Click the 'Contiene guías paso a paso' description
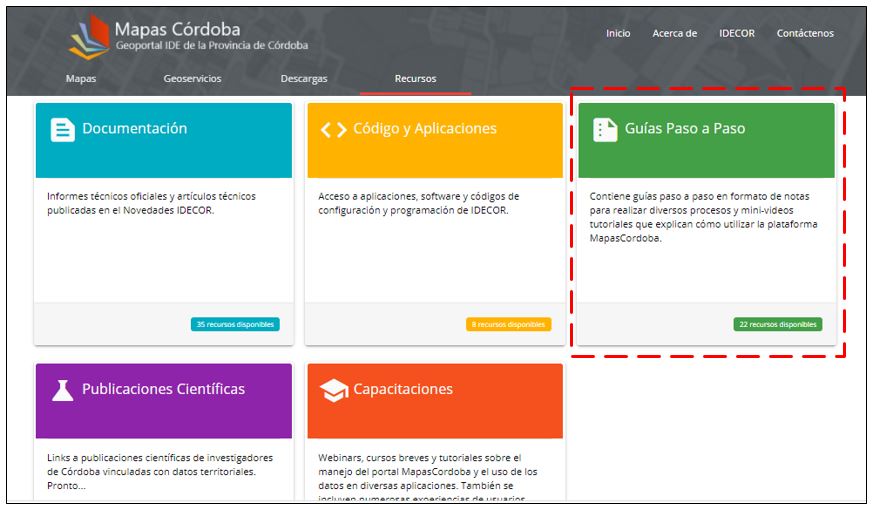This screenshot has height=509, width=873. coord(704,217)
